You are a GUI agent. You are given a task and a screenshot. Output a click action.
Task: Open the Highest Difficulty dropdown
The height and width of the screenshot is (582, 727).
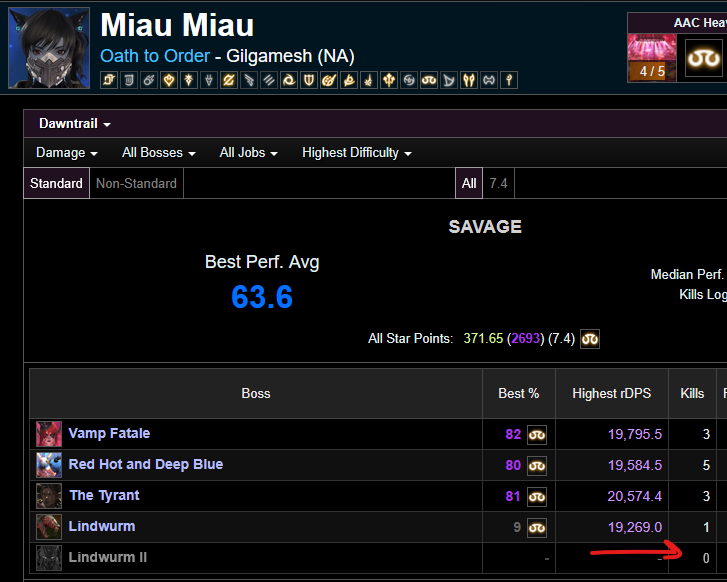tap(357, 153)
